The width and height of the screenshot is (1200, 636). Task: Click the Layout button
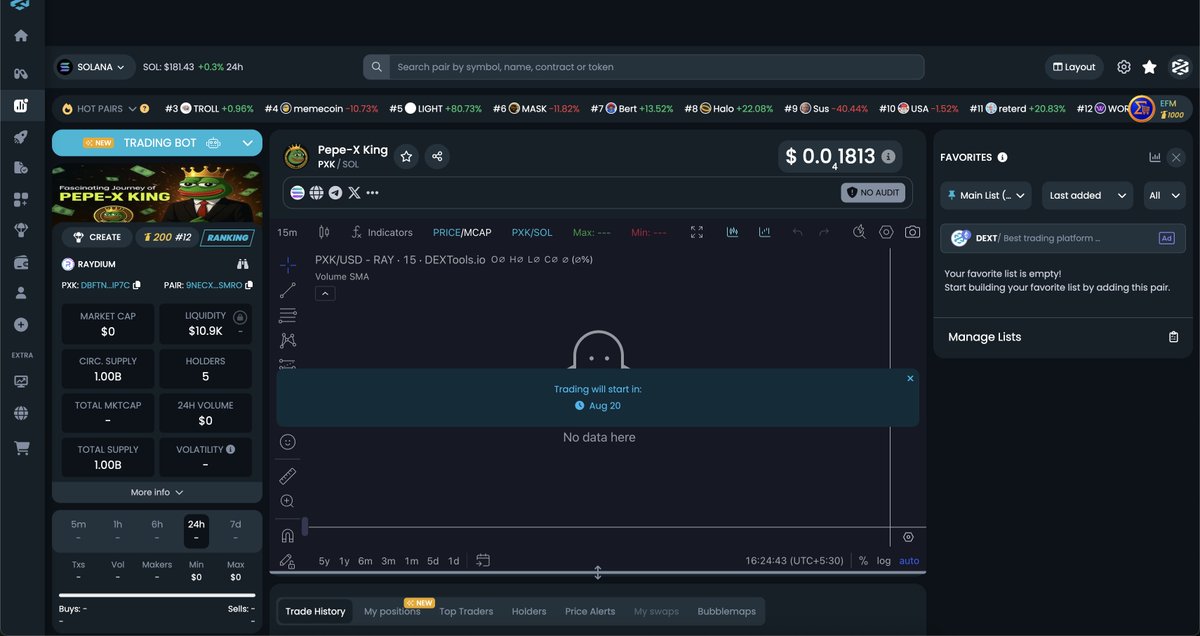[1073, 67]
